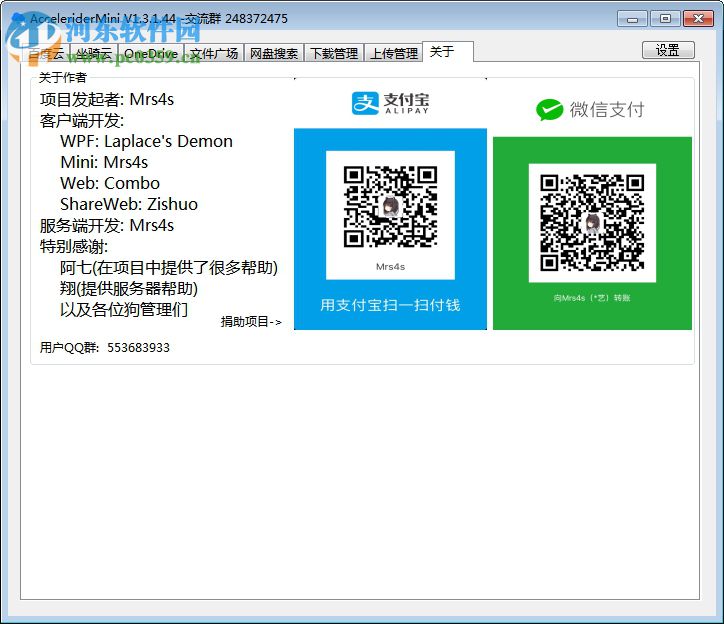Screen dimensions: 724x624
Task: Close the AcceleriderMini window
Action: [698, 19]
